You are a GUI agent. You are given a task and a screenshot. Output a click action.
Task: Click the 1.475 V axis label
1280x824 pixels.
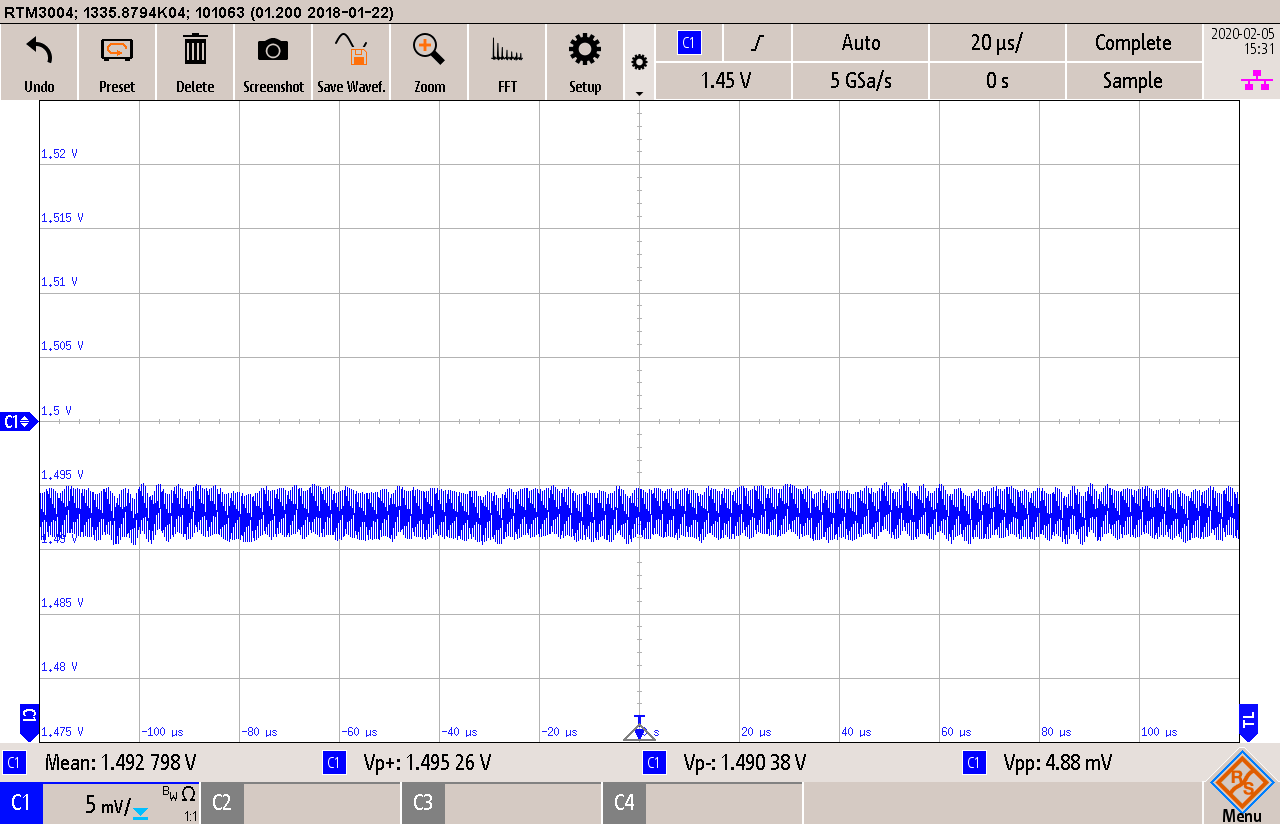(x=62, y=732)
